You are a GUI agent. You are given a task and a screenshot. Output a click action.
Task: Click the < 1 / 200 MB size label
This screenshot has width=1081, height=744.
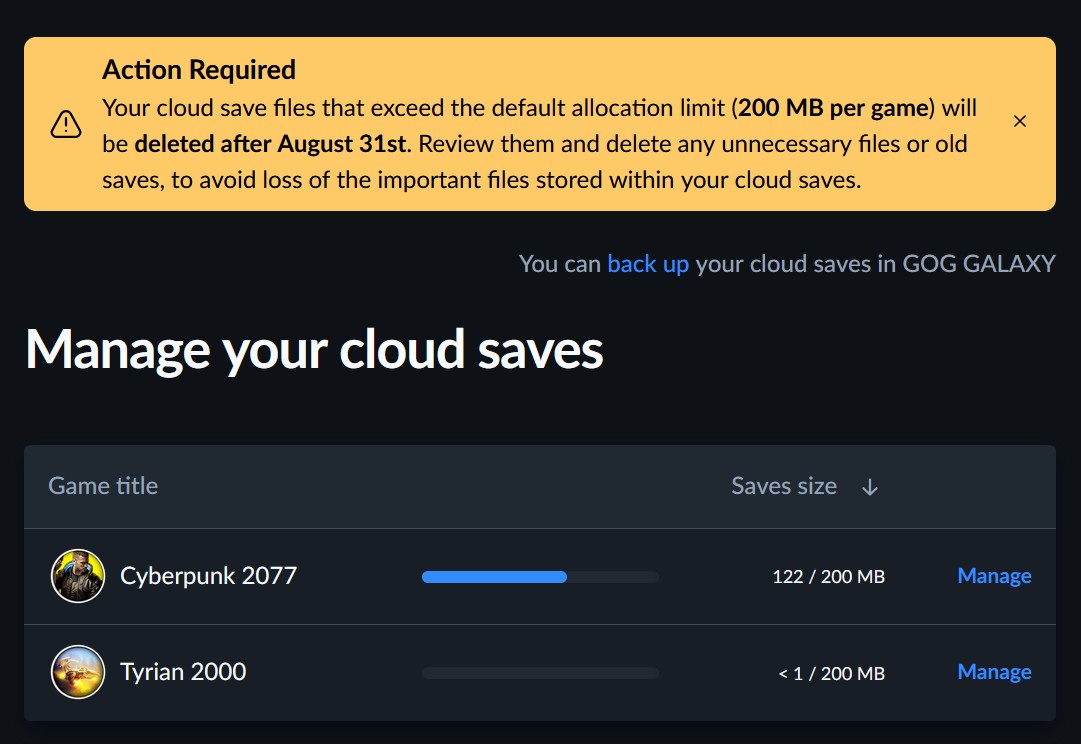(x=831, y=674)
